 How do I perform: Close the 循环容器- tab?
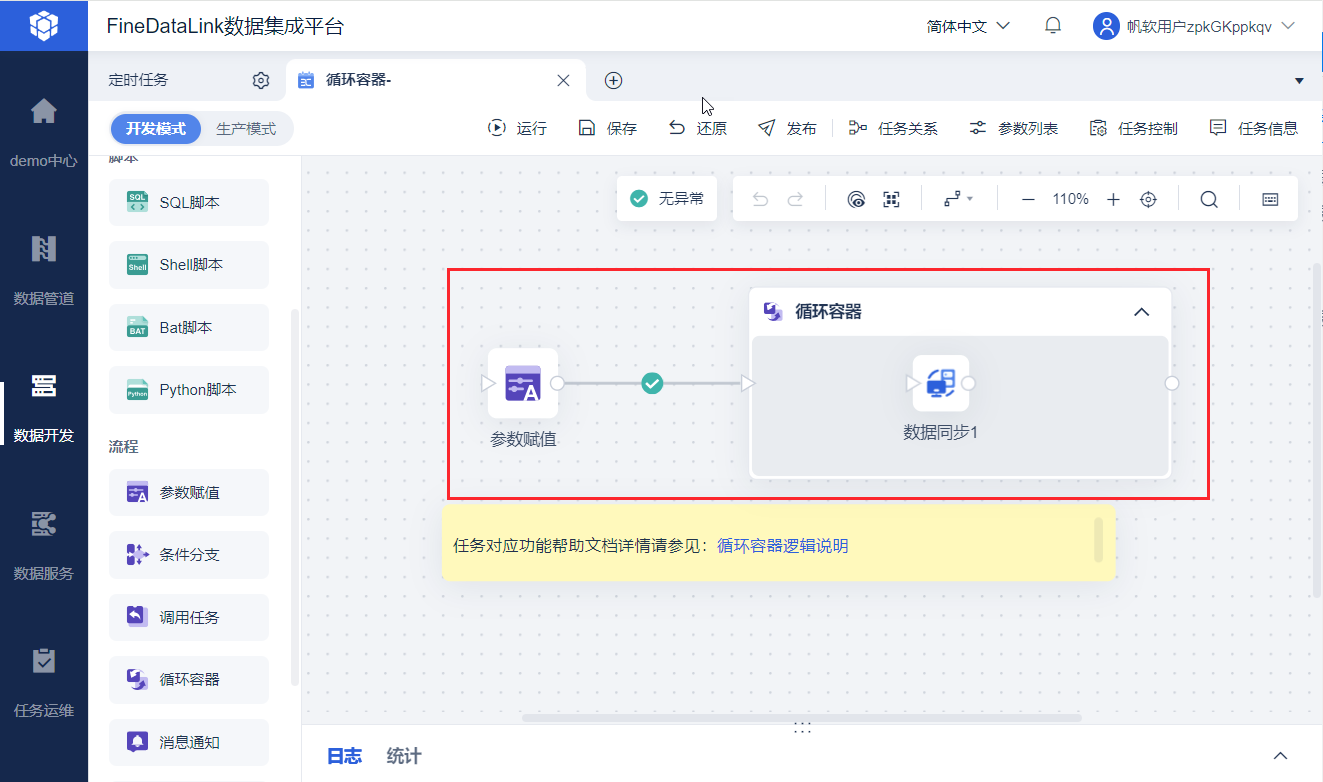563,80
